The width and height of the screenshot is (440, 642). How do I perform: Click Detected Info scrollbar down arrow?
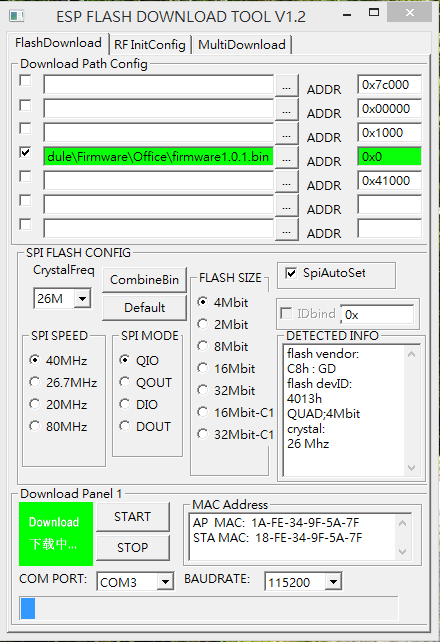click(412, 468)
